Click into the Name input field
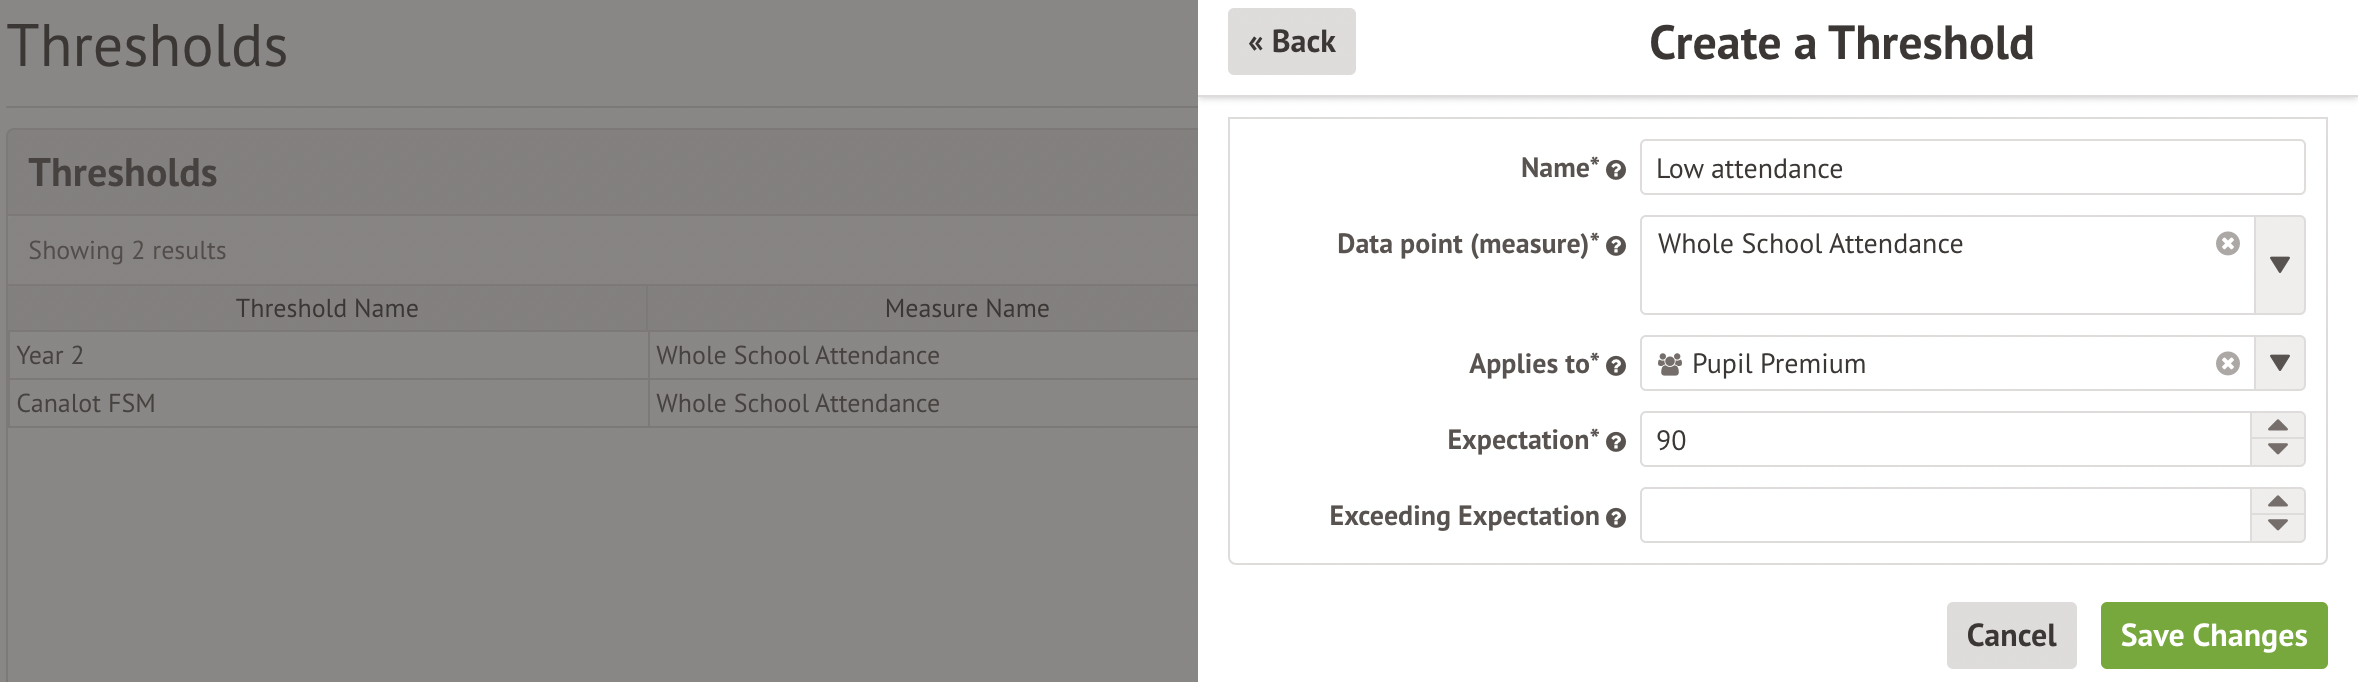The width and height of the screenshot is (2358, 682). (x=1972, y=167)
